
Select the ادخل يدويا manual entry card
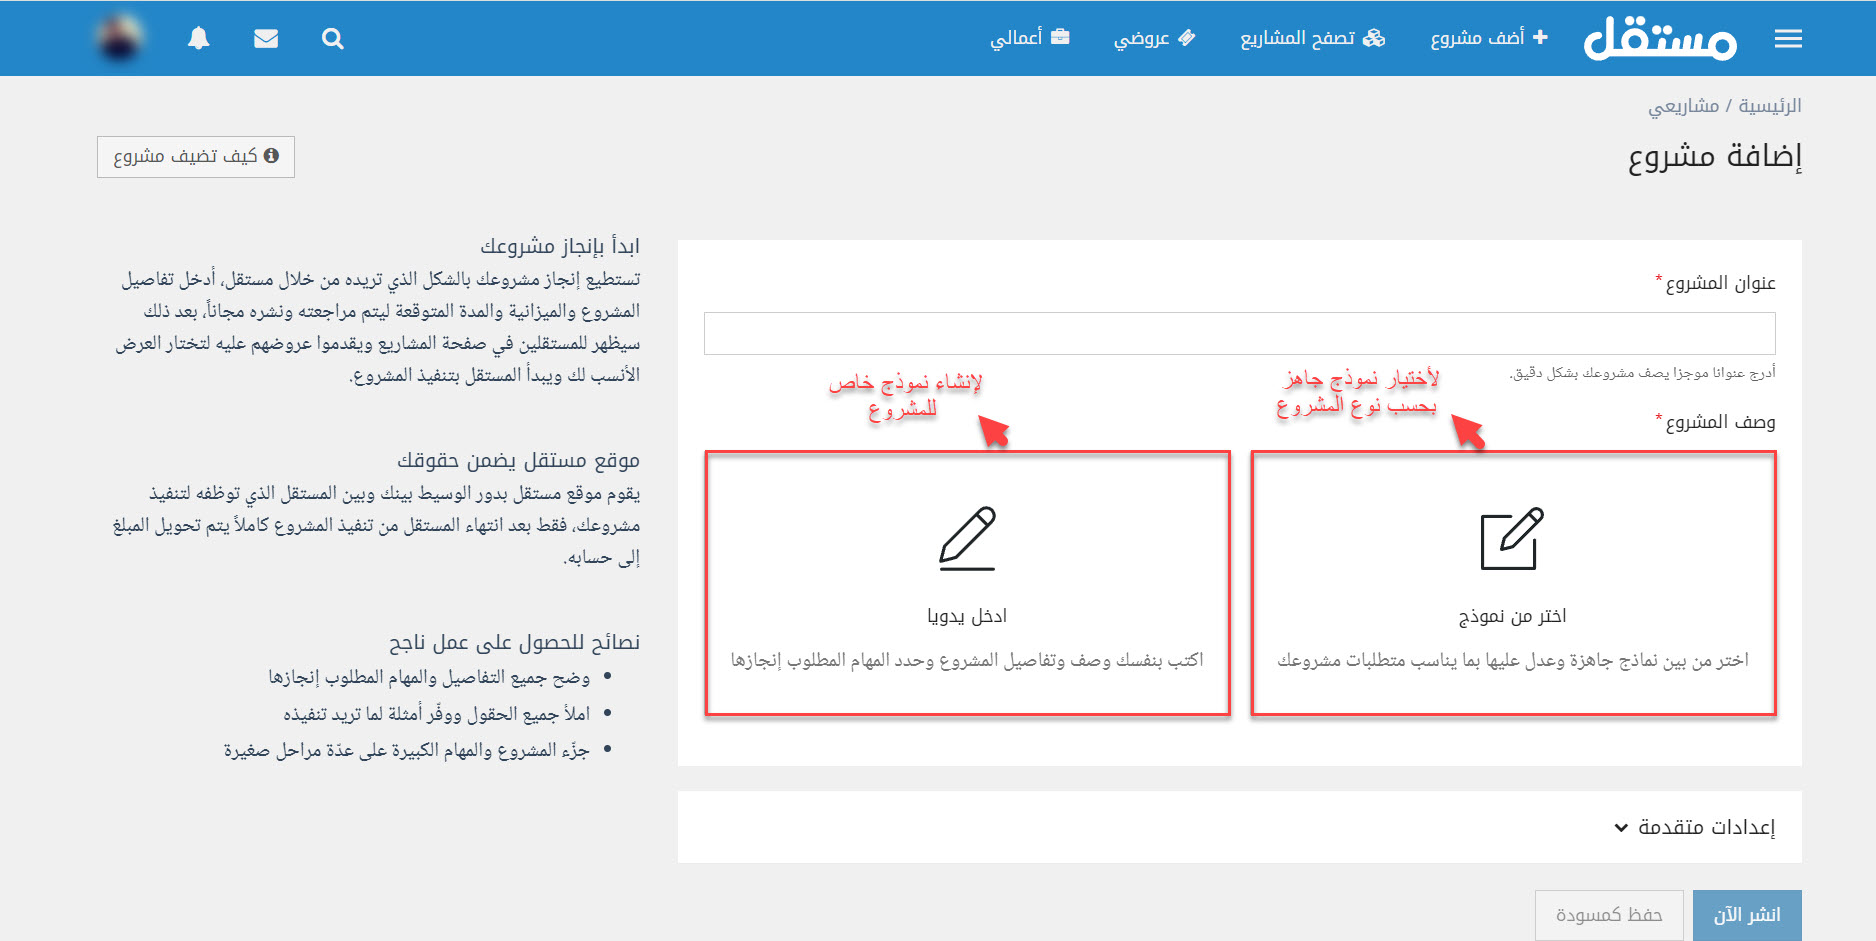click(967, 583)
